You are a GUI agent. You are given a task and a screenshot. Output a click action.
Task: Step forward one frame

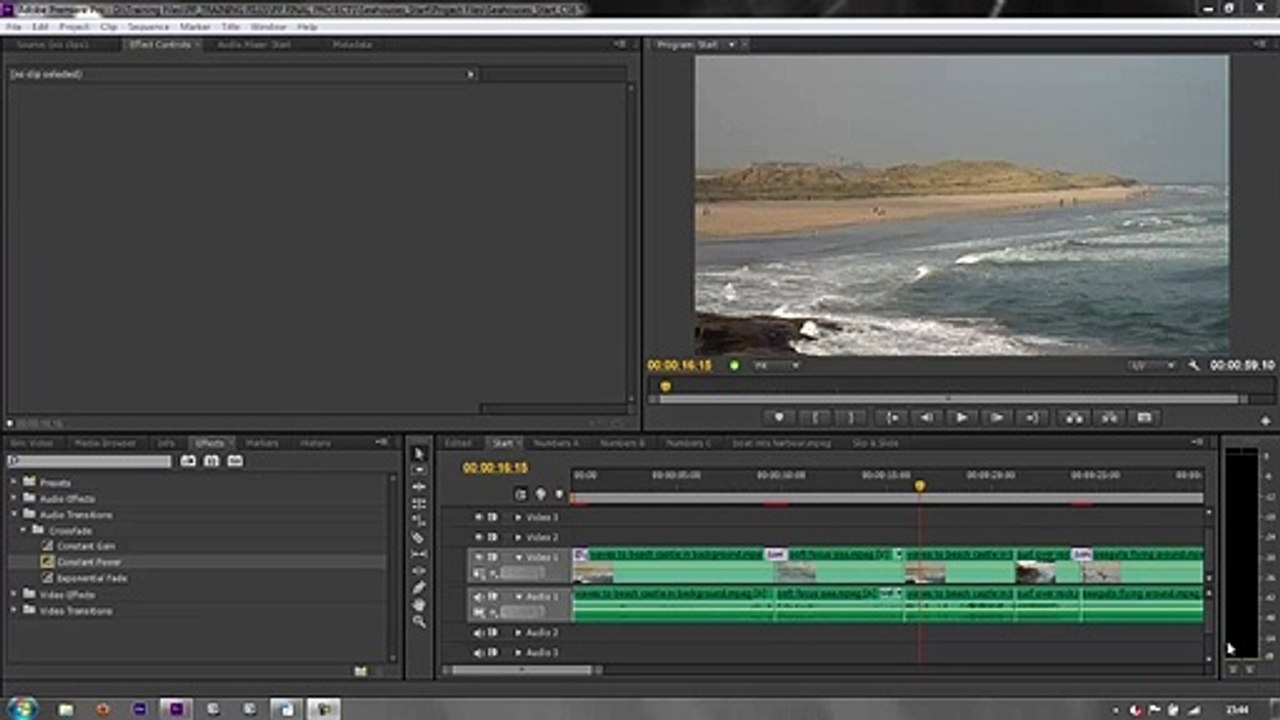(x=997, y=418)
